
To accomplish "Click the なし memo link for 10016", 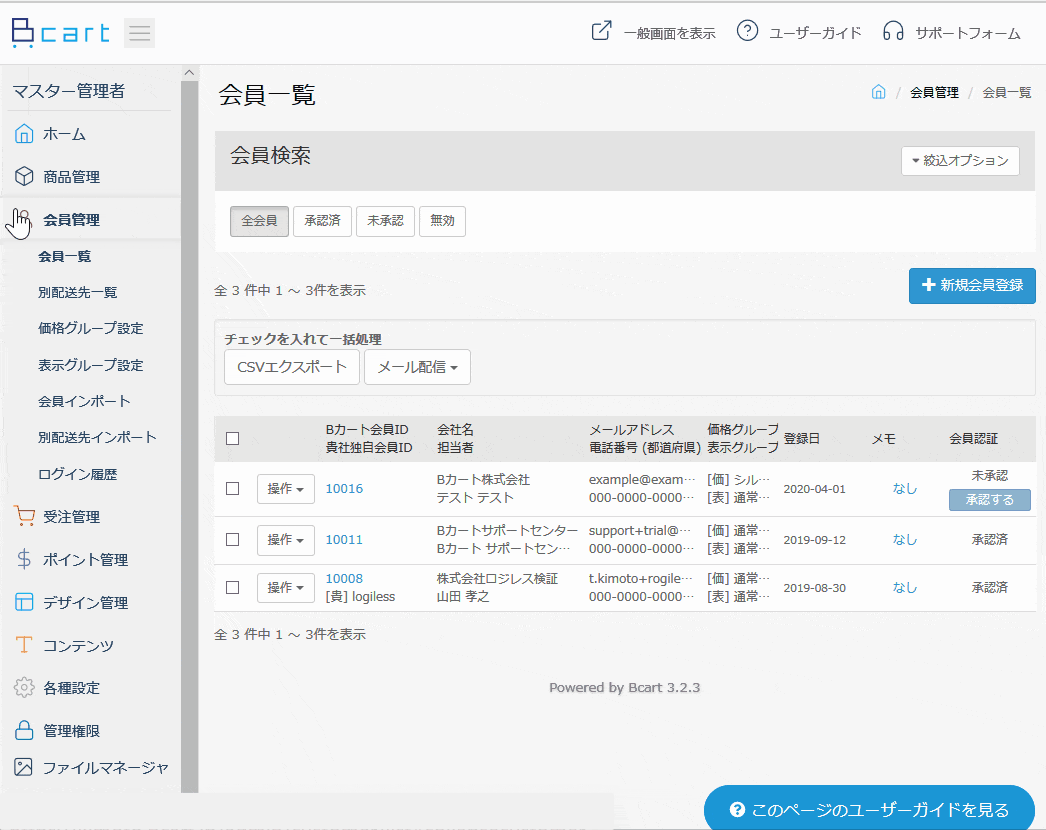I will click(x=905, y=488).
